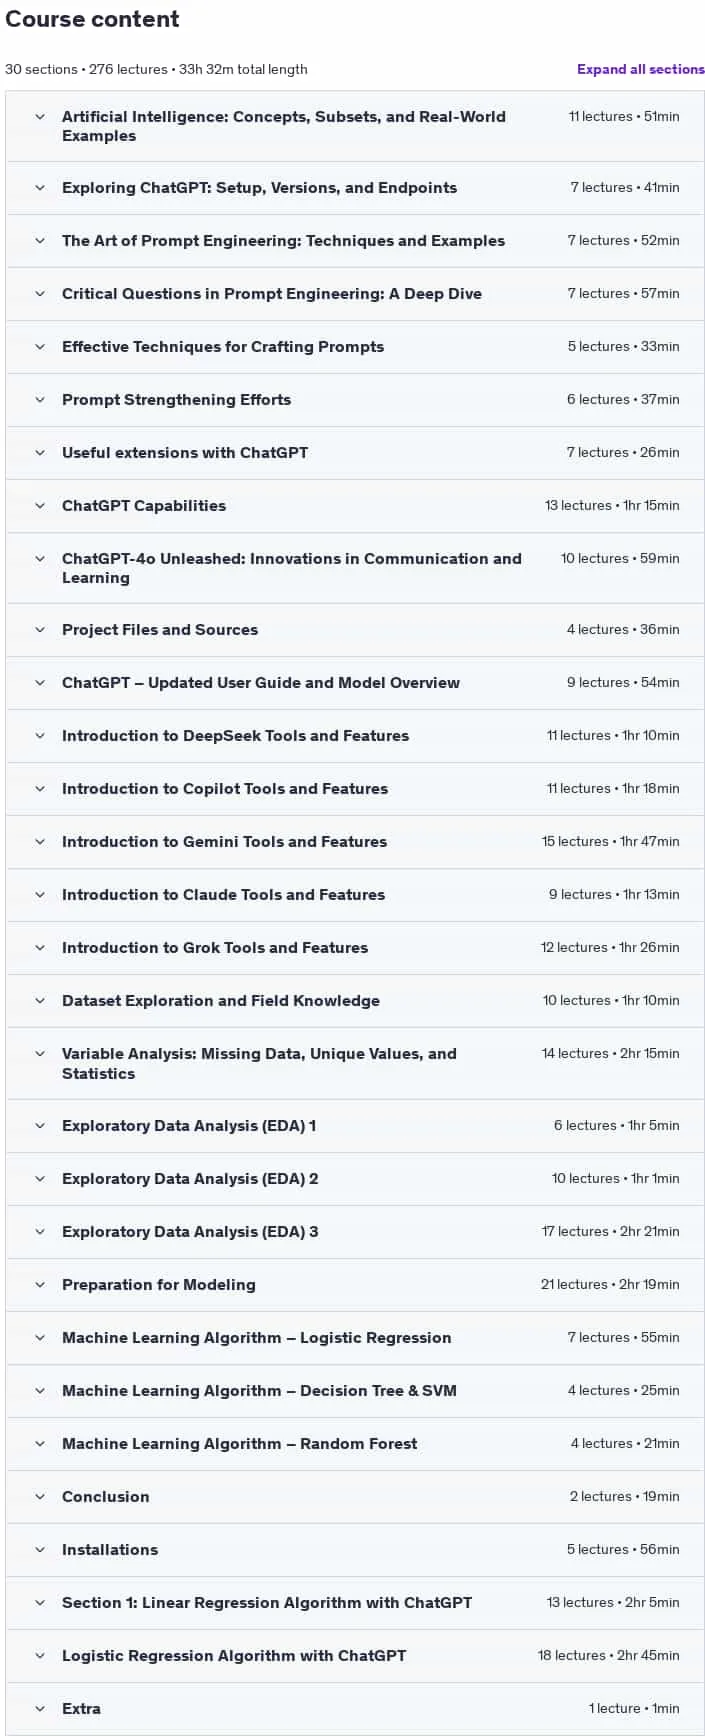This screenshot has width=705, height=1736.
Task: Open Logistic Regression Algorithm with ChatGPT section
Action: 234,1656
